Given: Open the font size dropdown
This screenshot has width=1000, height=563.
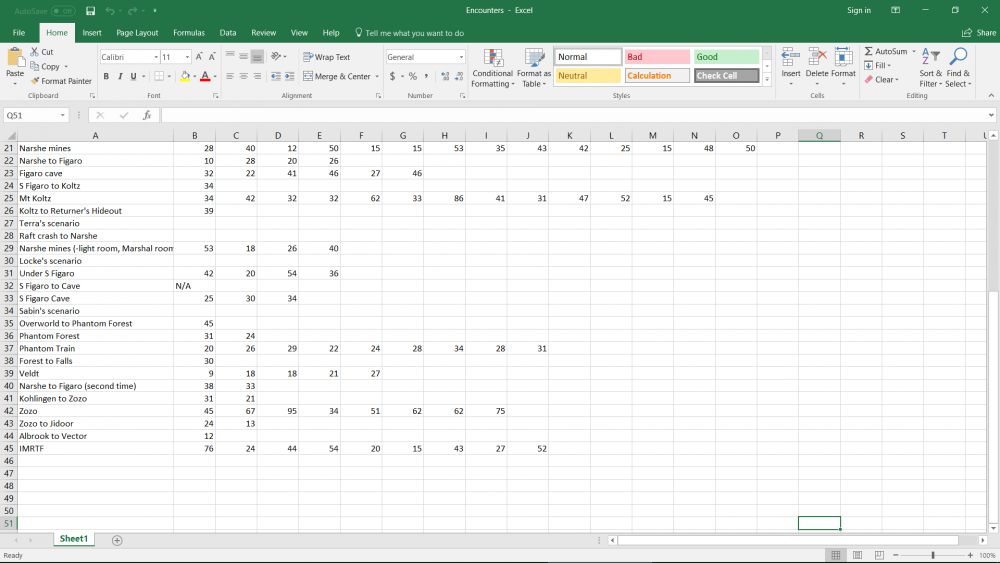Looking at the screenshot, I should (187, 57).
